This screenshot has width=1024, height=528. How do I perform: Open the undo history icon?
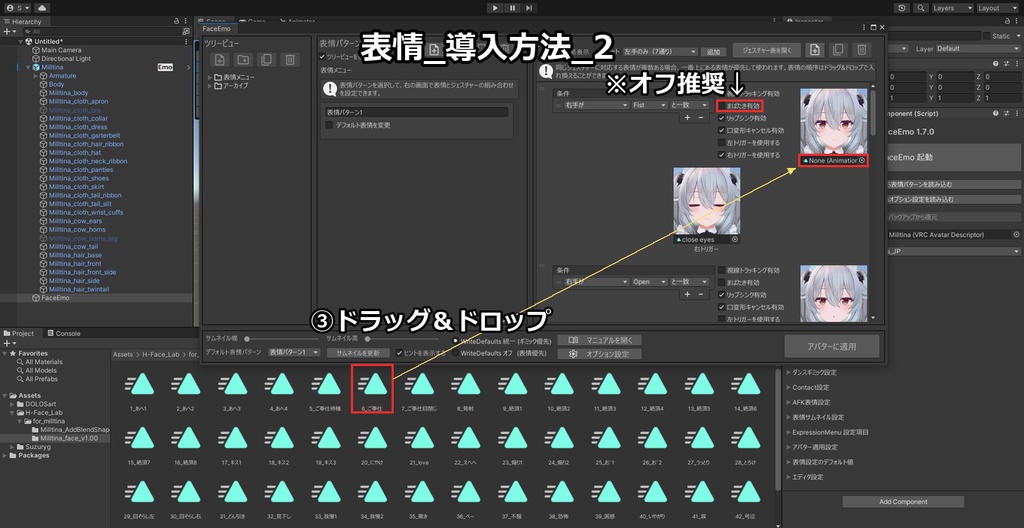click(x=902, y=8)
